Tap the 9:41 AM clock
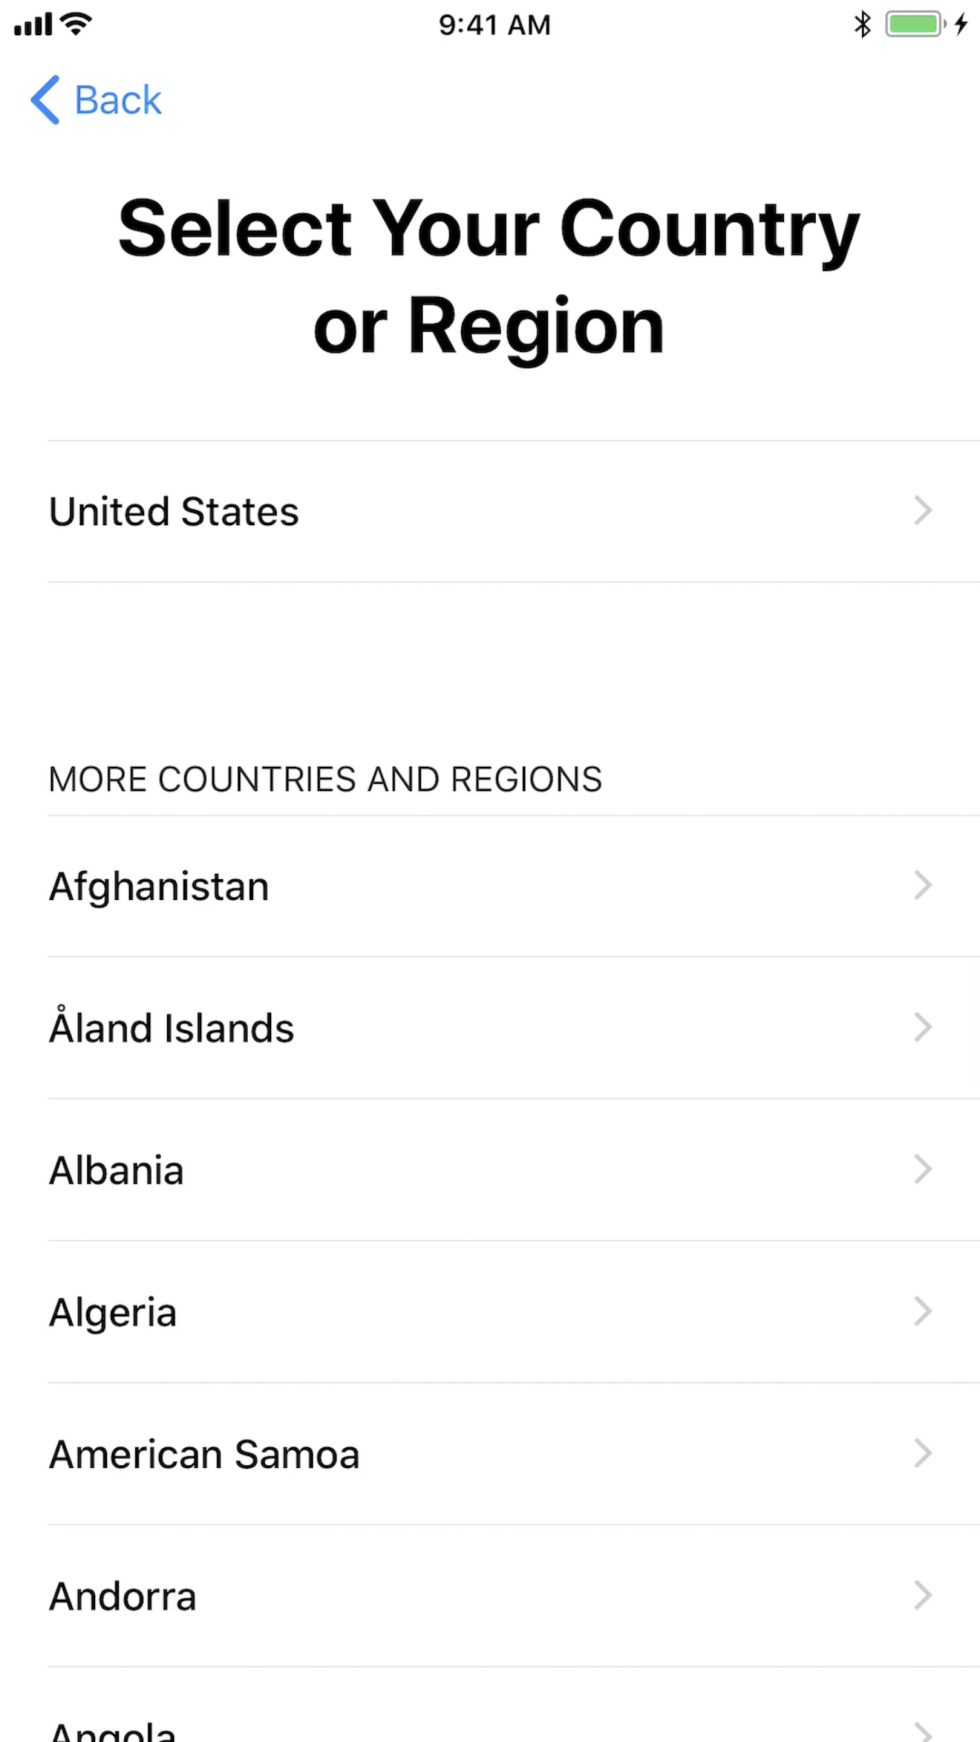 click(x=494, y=24)
